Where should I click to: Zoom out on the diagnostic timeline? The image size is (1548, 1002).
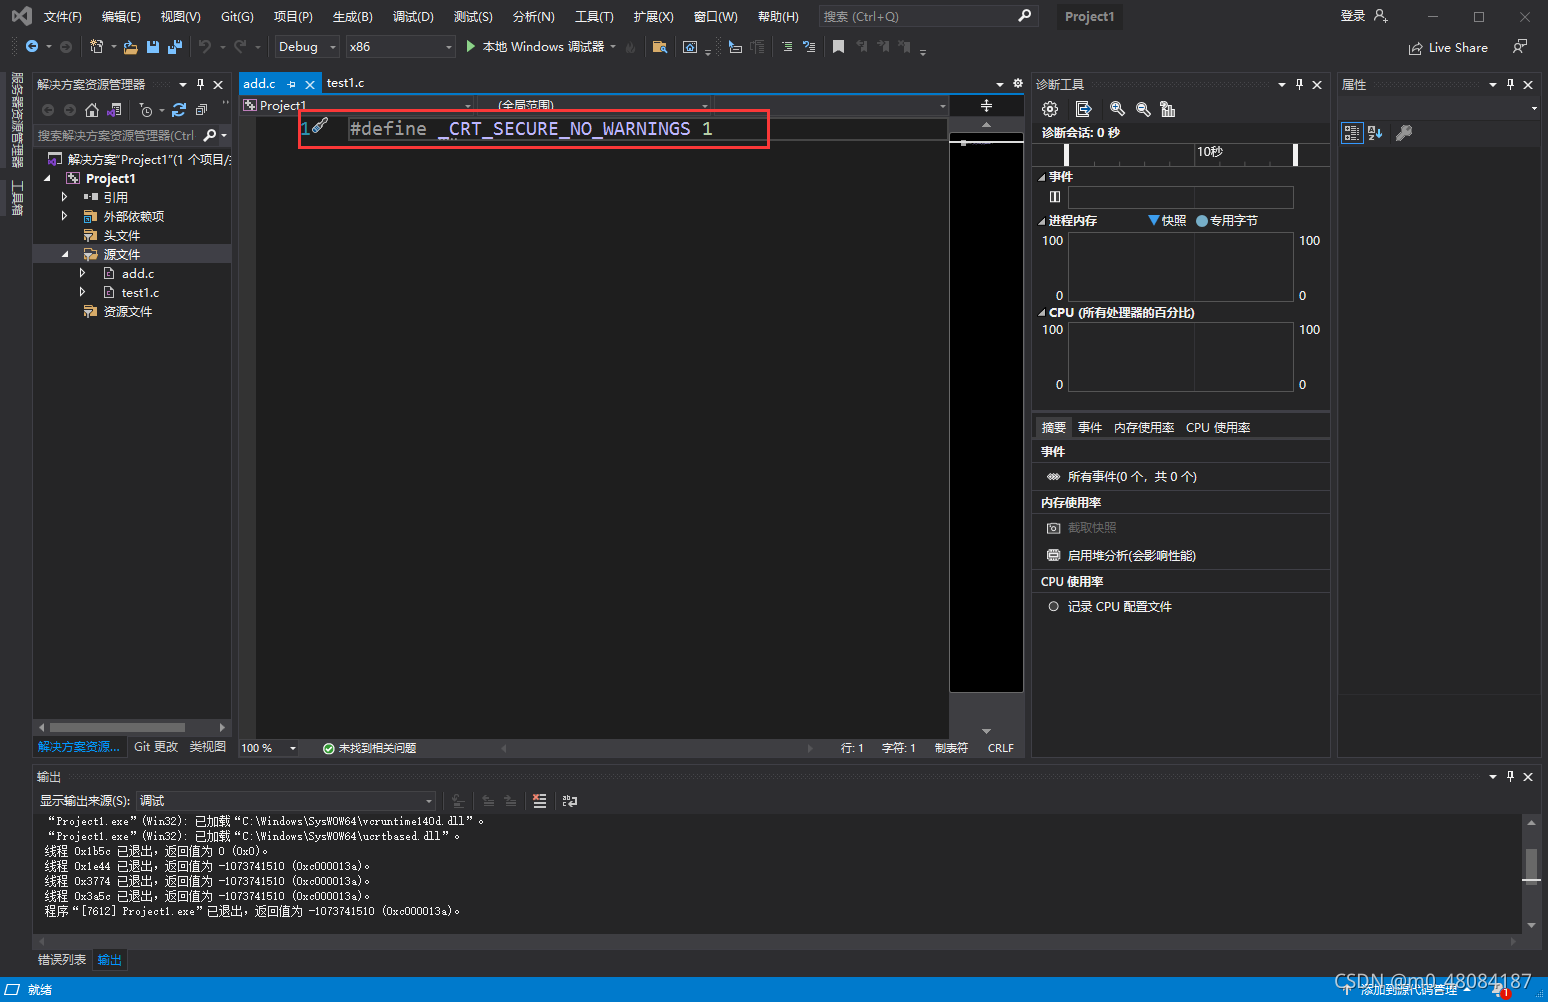[x=1143, y=109]
